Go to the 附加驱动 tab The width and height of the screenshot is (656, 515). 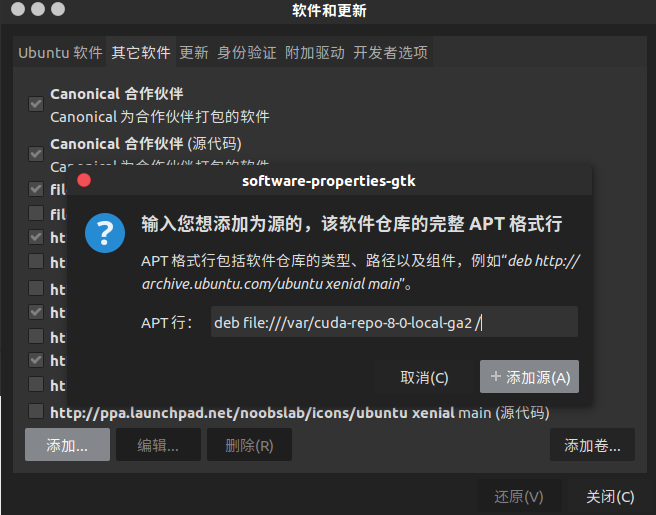[x=315, y=53]
